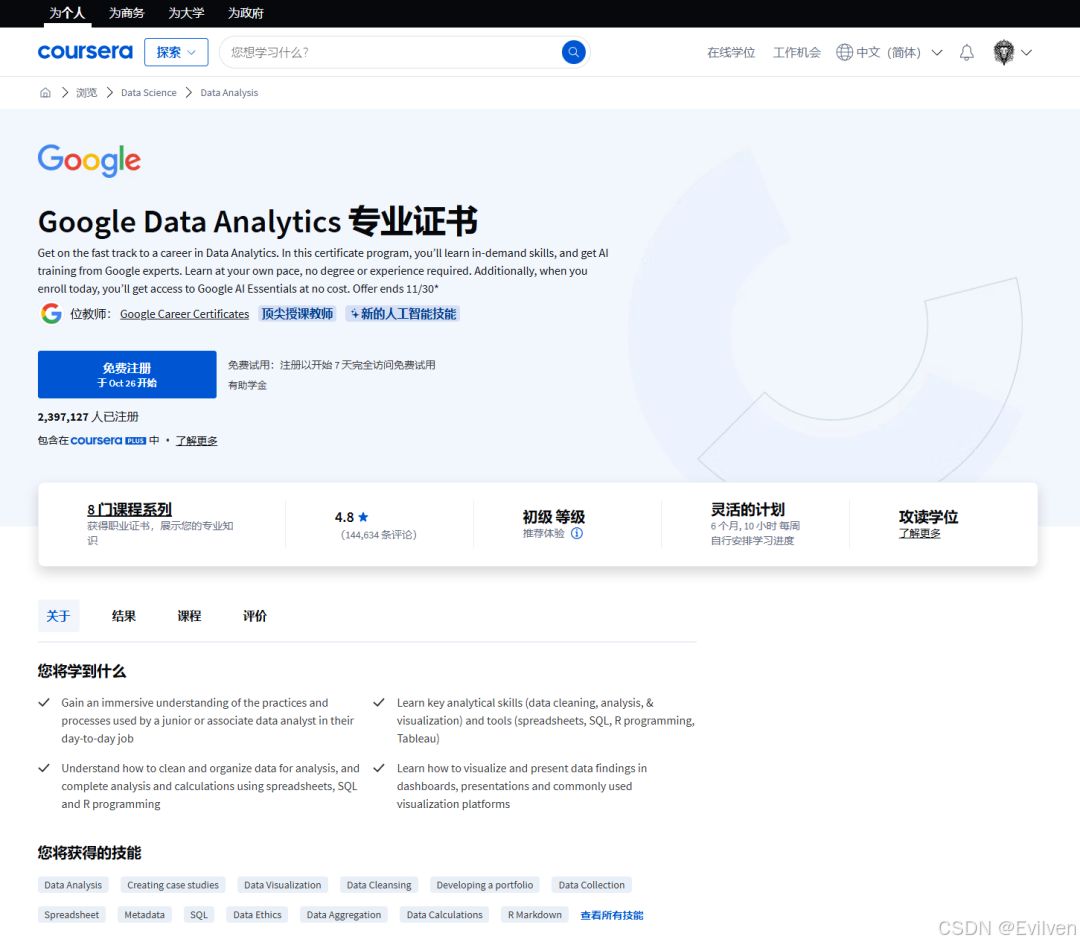Screen dimensions: 1080x945
Task: Click the 浏览 breadcrumb
Action: click(86, 93)
